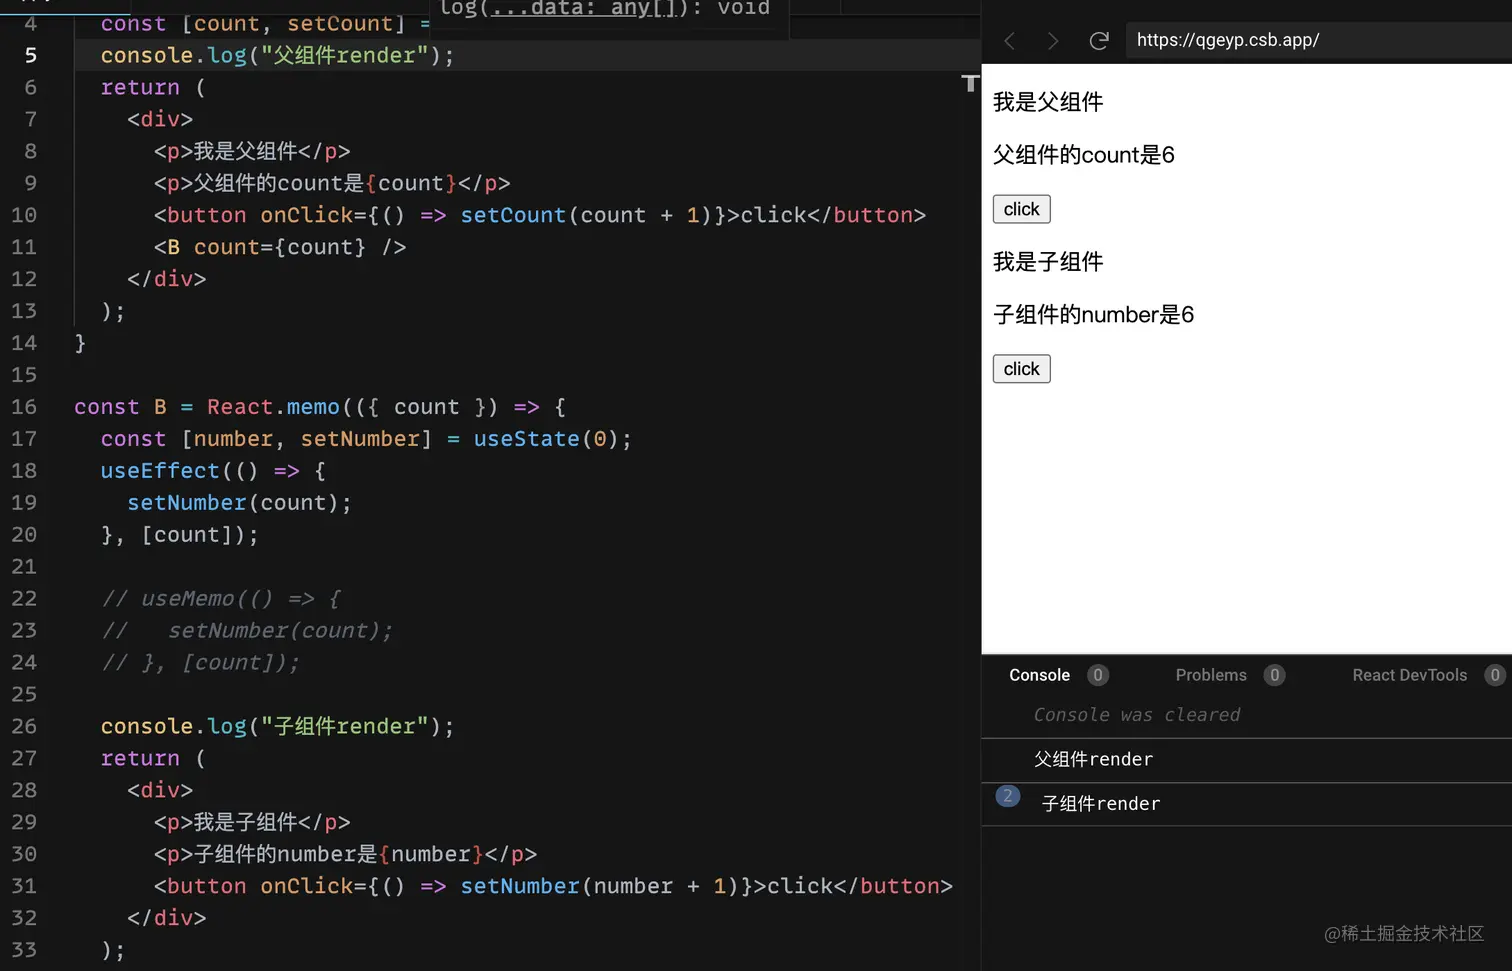Click line number 10 in gutter

[24, 215]
